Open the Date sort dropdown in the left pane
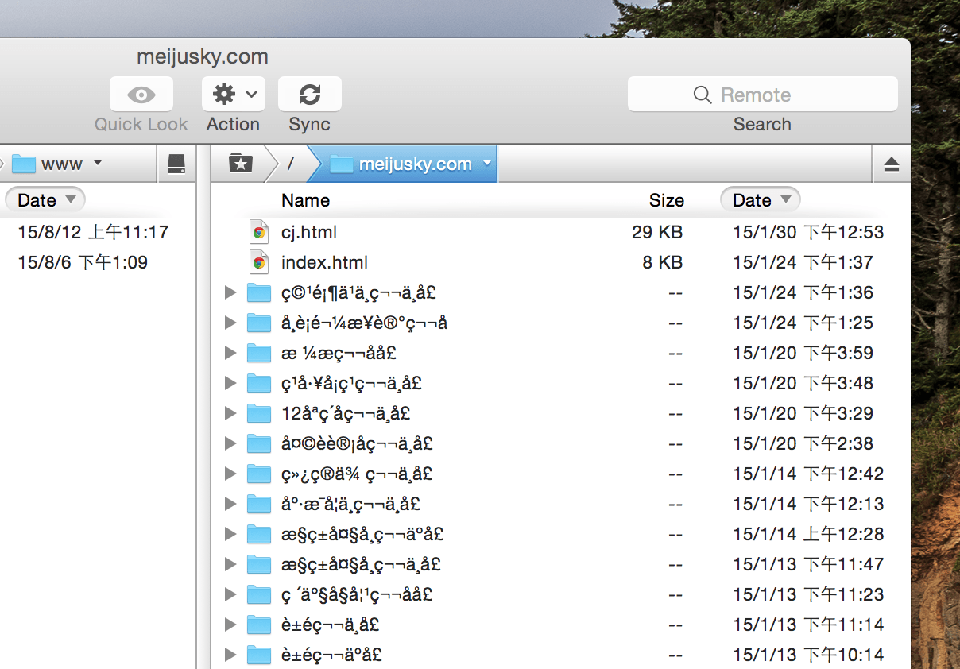The height and width of the screenshot is (669, 960). tap(44, 200)
